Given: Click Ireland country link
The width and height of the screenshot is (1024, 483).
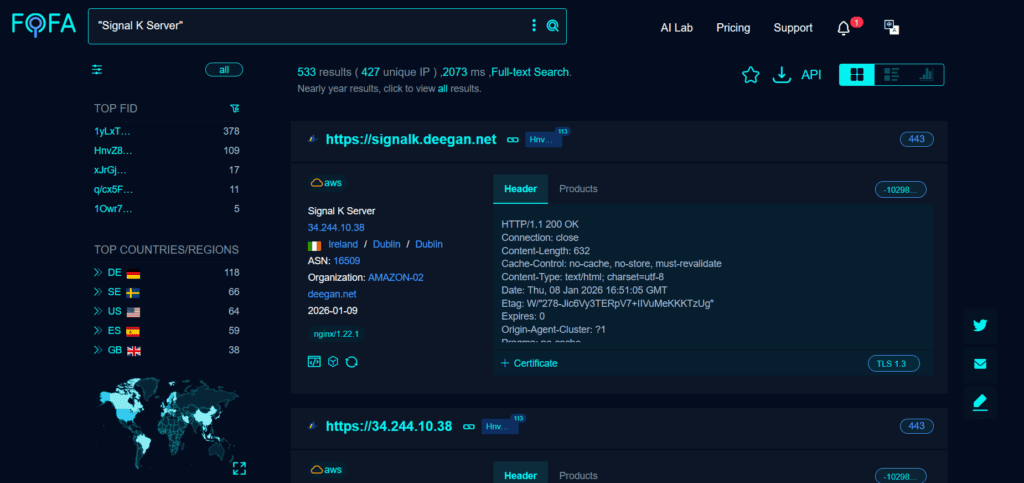Looking at the screenshot, I should click(343, 244).
